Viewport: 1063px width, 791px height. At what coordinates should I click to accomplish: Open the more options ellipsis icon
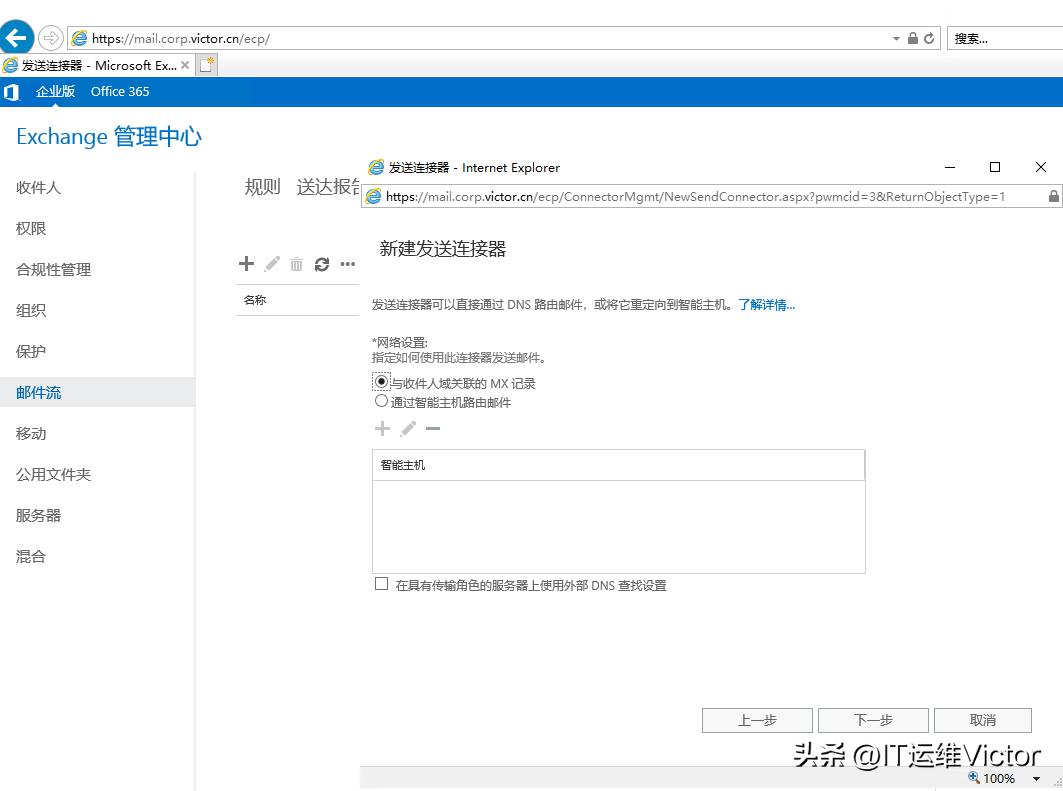pyautogui.click(x=347, y=264)
